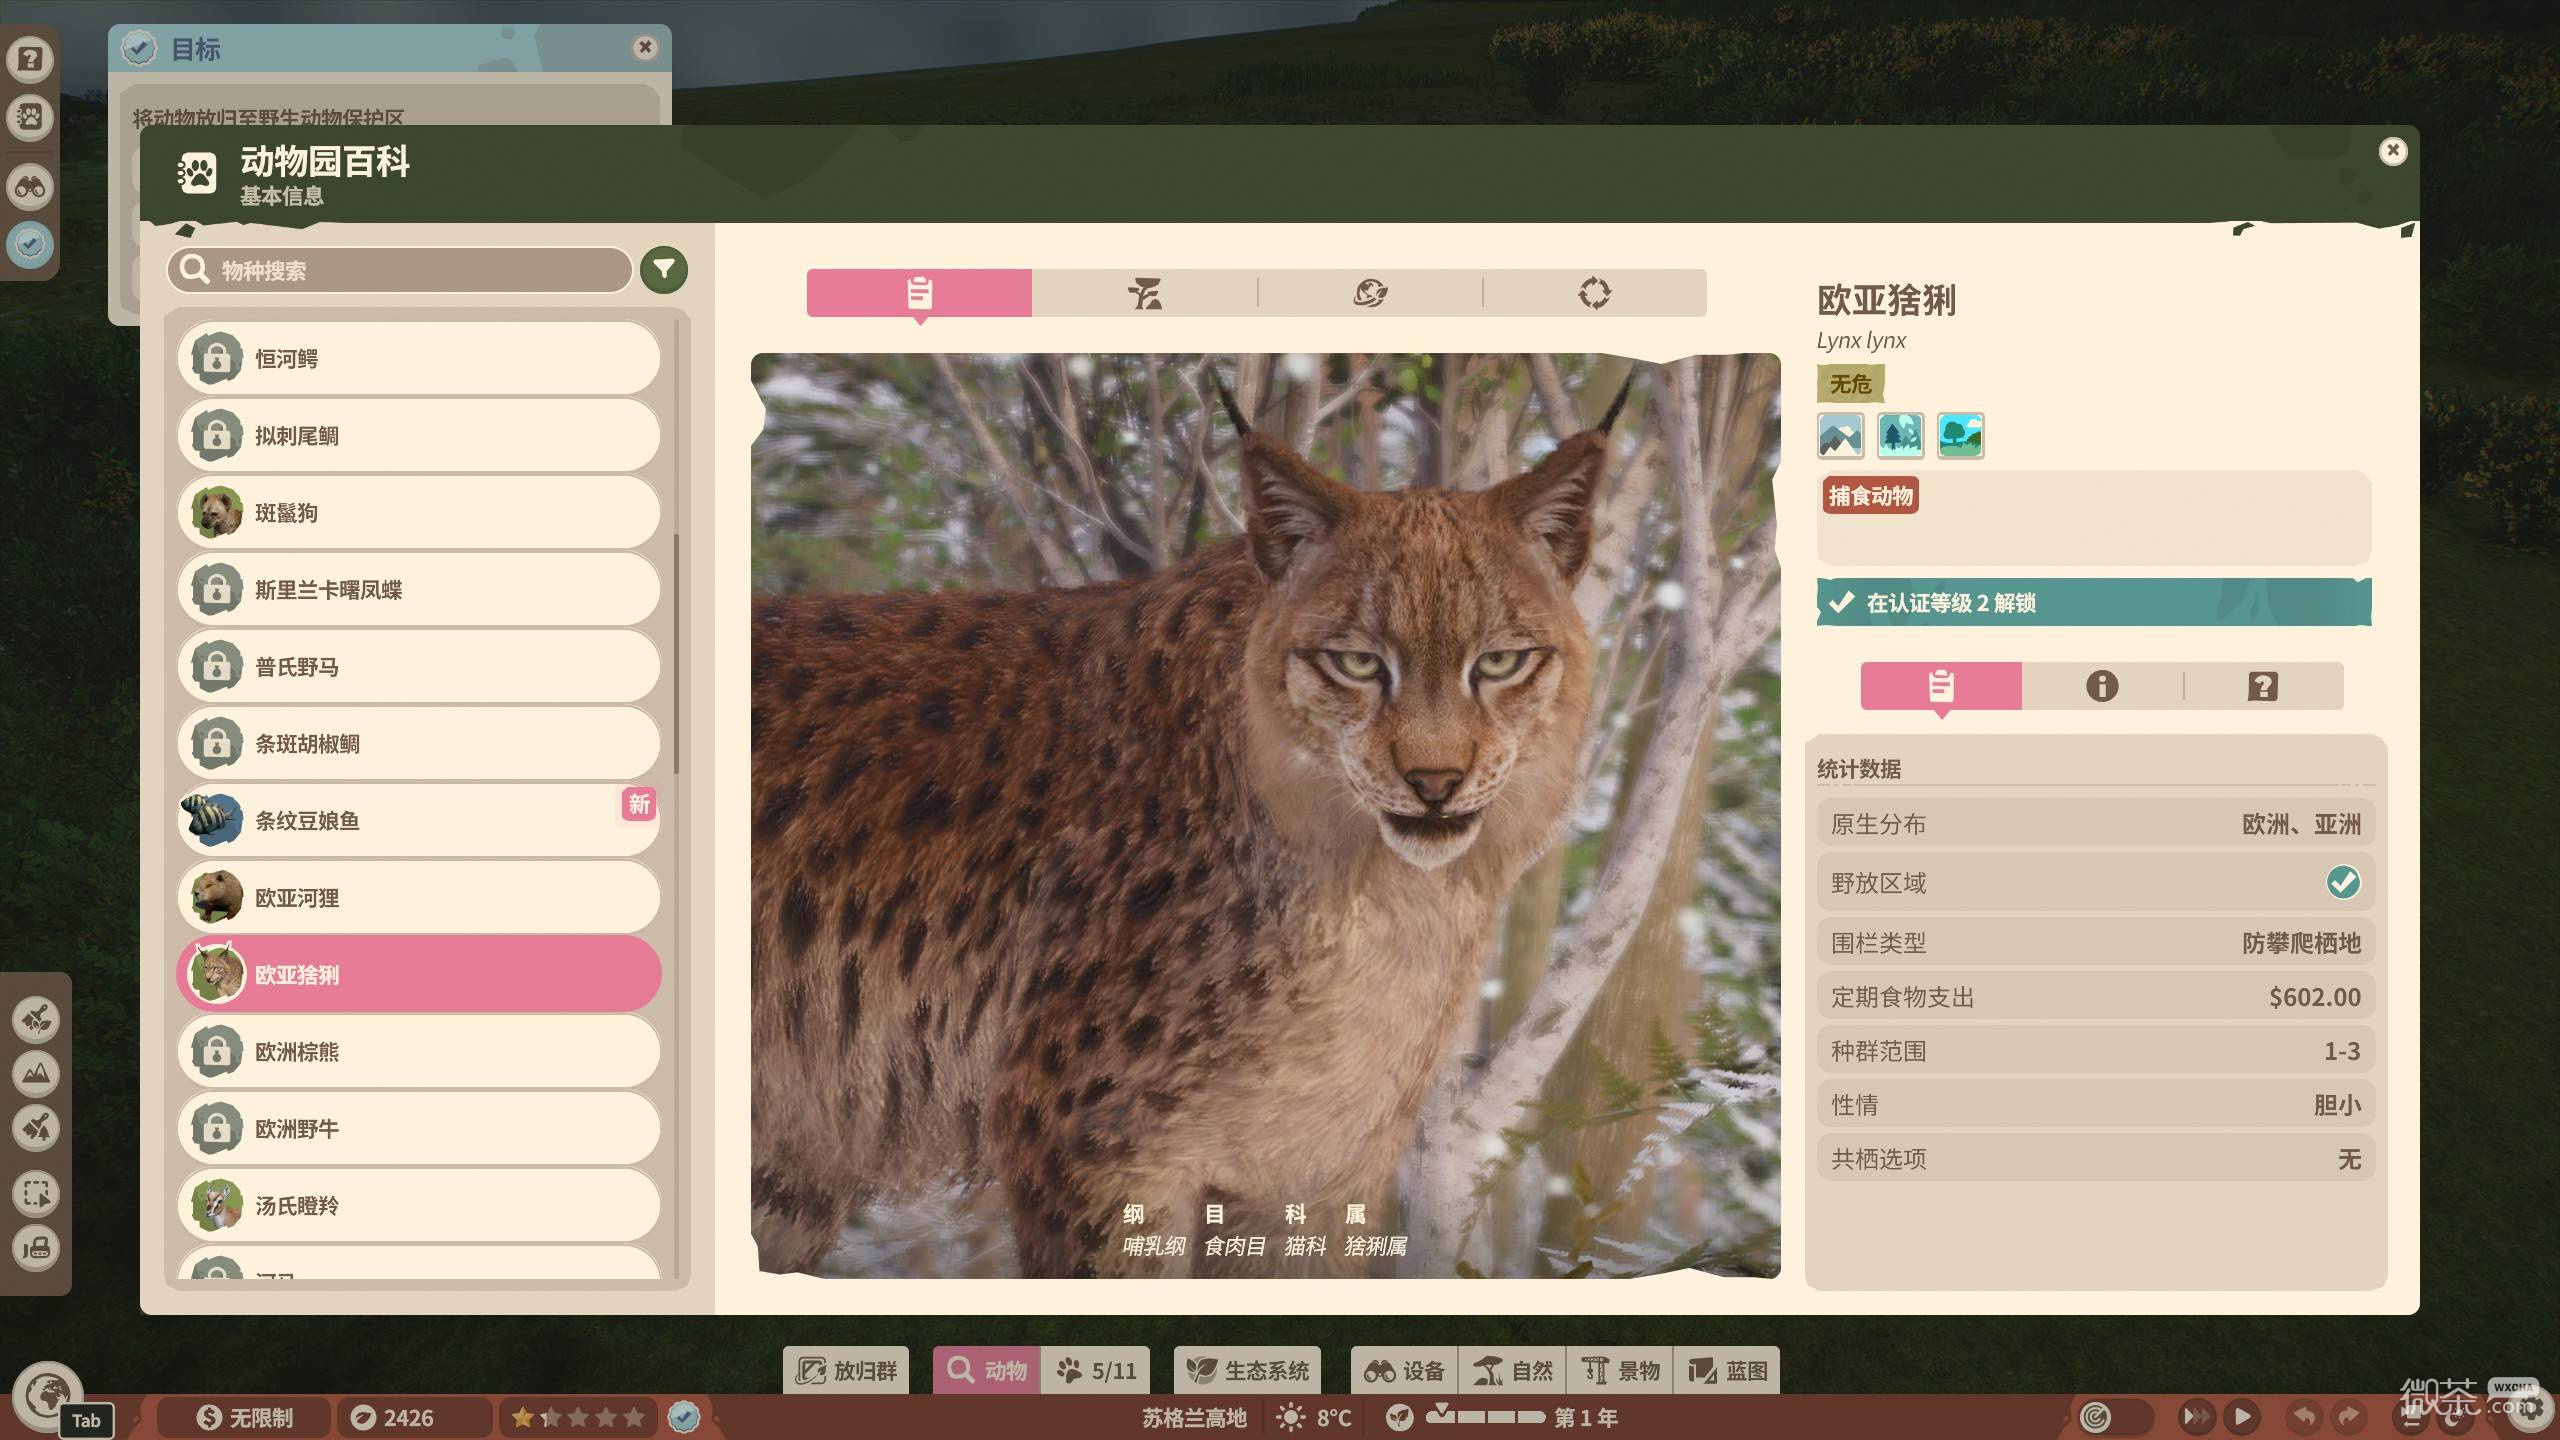
Task: Select the locked 恒河鳄 entry
Action: [x=419, y=358]
